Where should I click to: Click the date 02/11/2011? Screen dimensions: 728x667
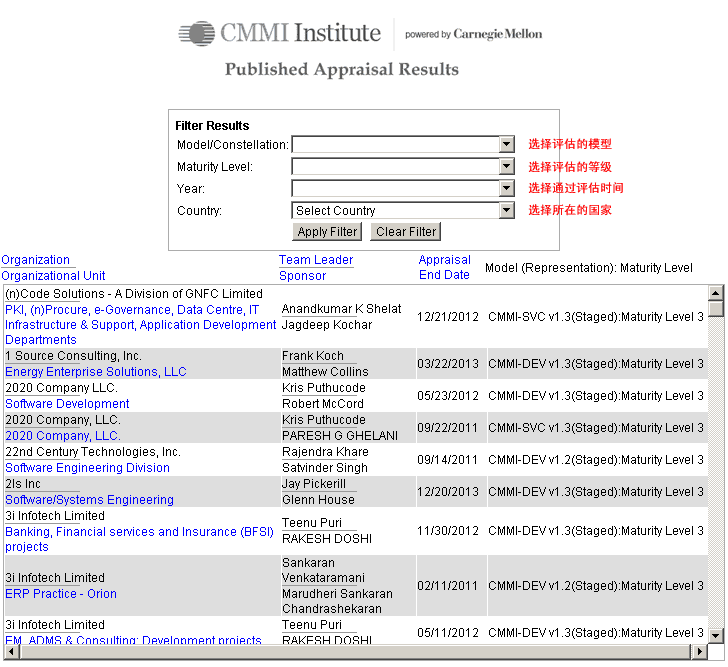[448, 586]
